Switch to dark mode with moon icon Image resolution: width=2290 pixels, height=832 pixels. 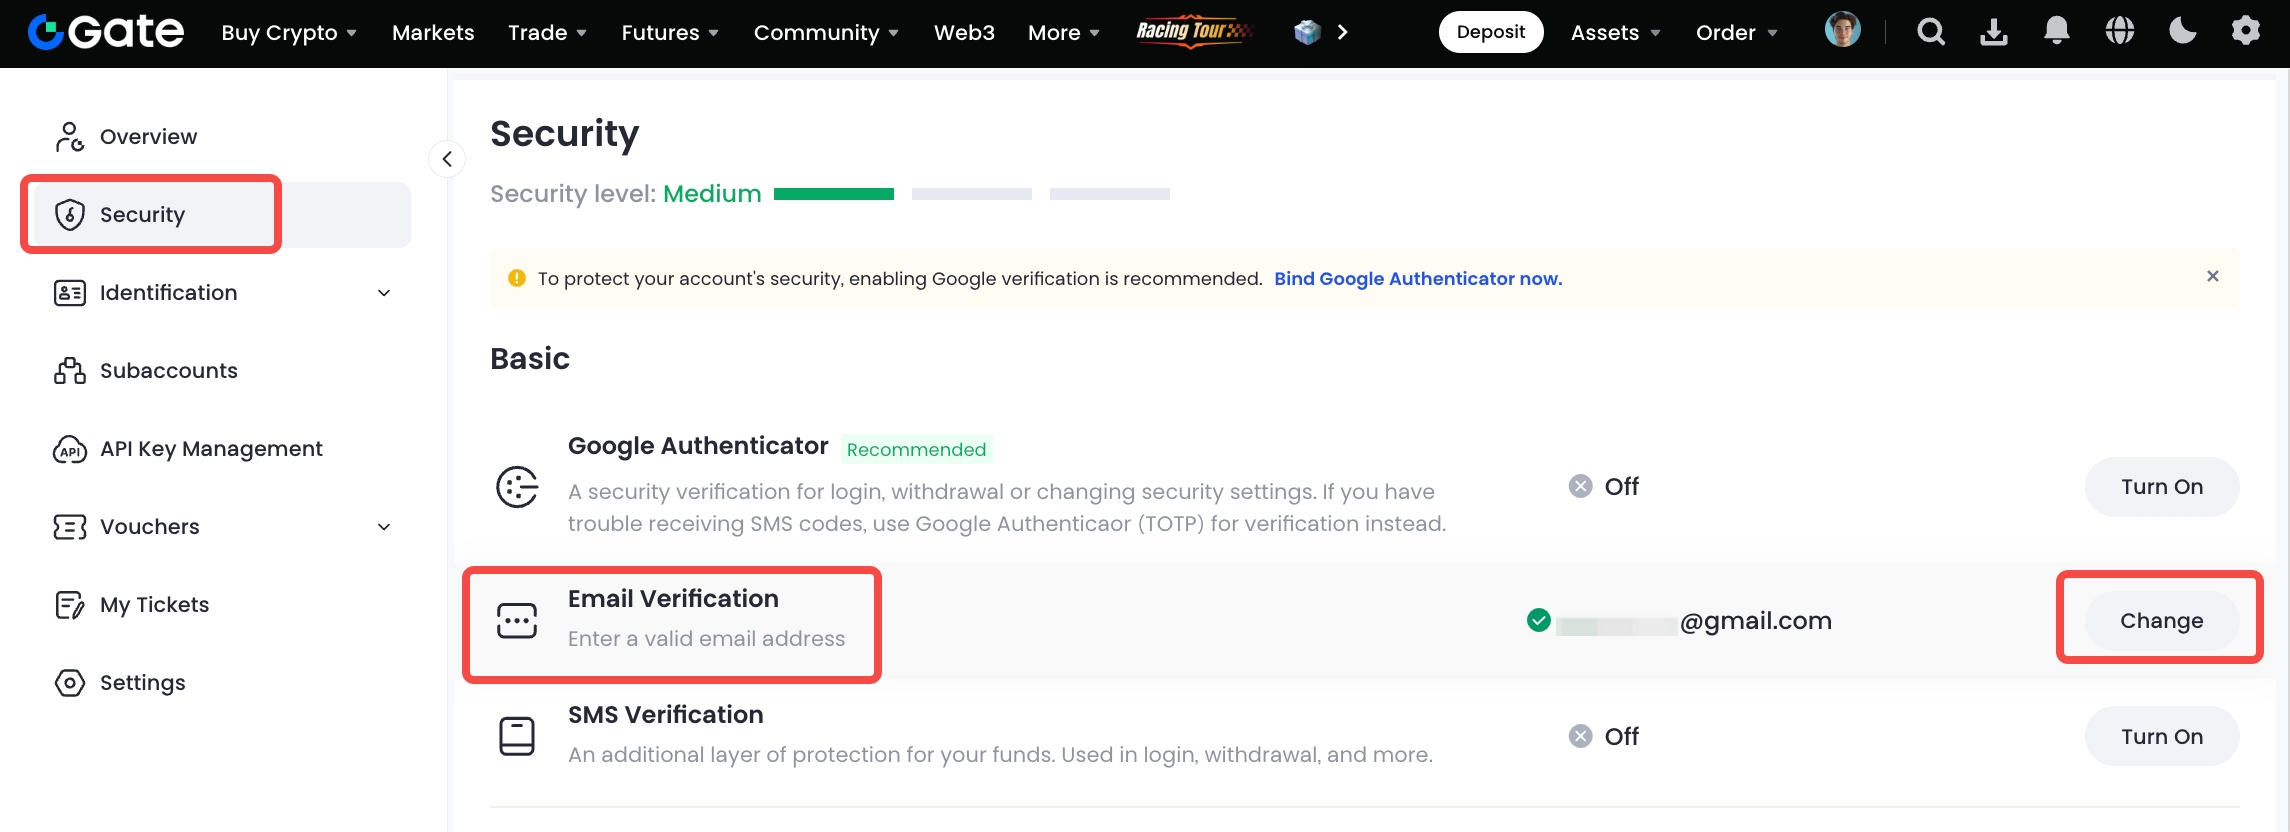tap(2182, 32)
